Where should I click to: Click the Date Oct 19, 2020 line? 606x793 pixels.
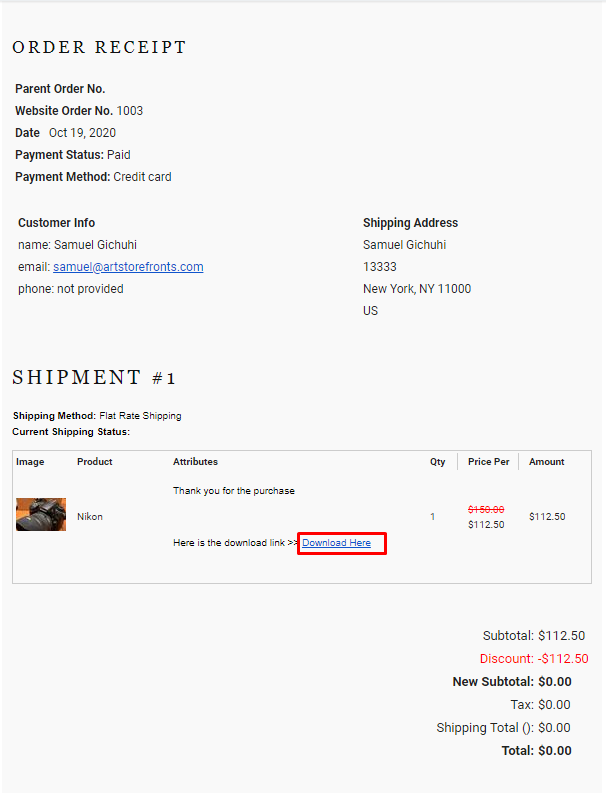pos(65,133)
